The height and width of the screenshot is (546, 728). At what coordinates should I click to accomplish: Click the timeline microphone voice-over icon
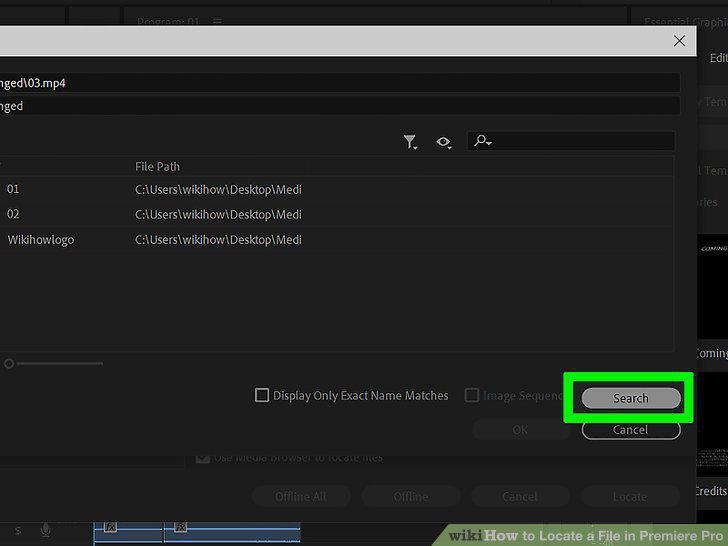coord(46,530)
